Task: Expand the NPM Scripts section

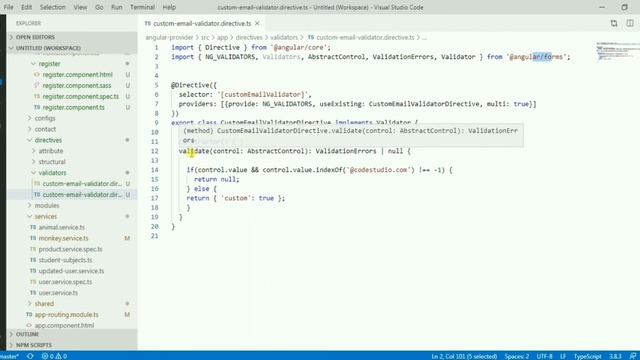Action: (x=72, y=345)
